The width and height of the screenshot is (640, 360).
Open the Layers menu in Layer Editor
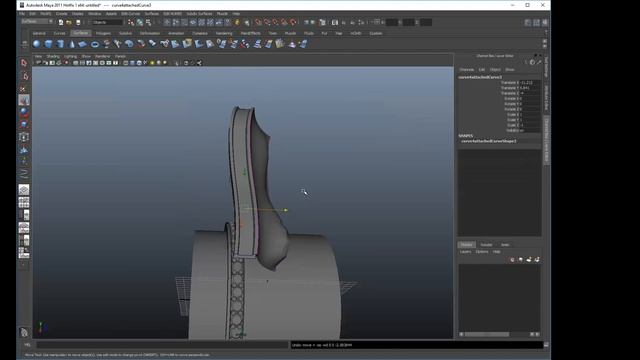click(x=465, y=252)
